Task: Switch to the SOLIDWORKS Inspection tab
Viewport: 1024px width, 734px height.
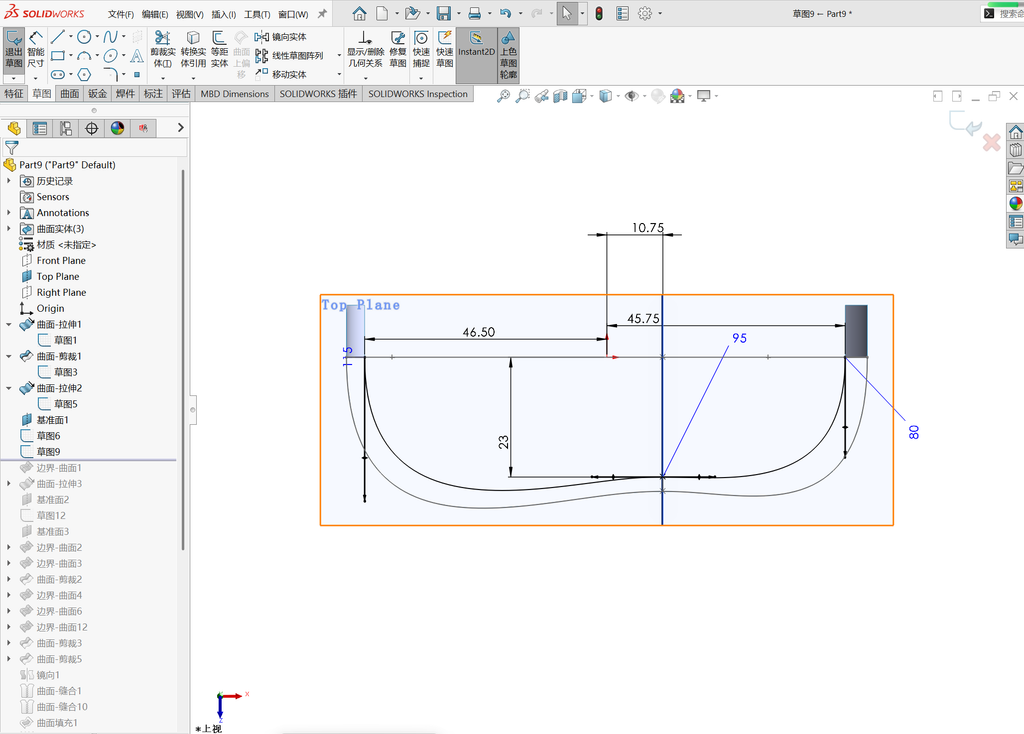Action: coord(418,93)
